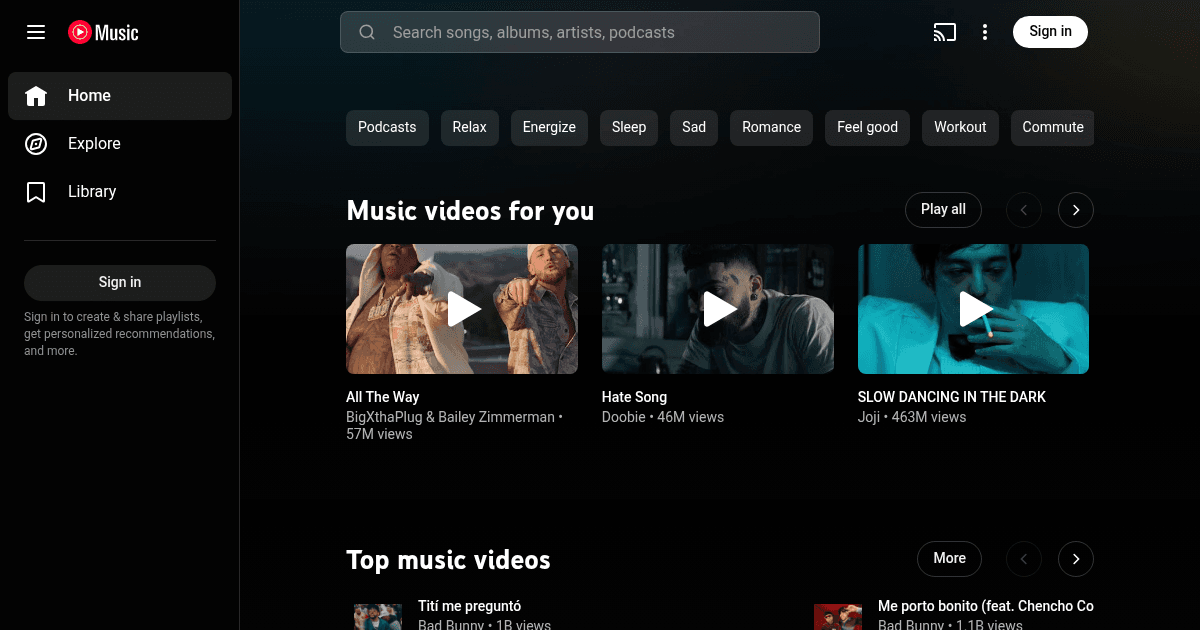The width and height of the screenshot is (1200, 630).
Task: Toggle the Relax mood filter chip
Action: [x=469, y=127]
